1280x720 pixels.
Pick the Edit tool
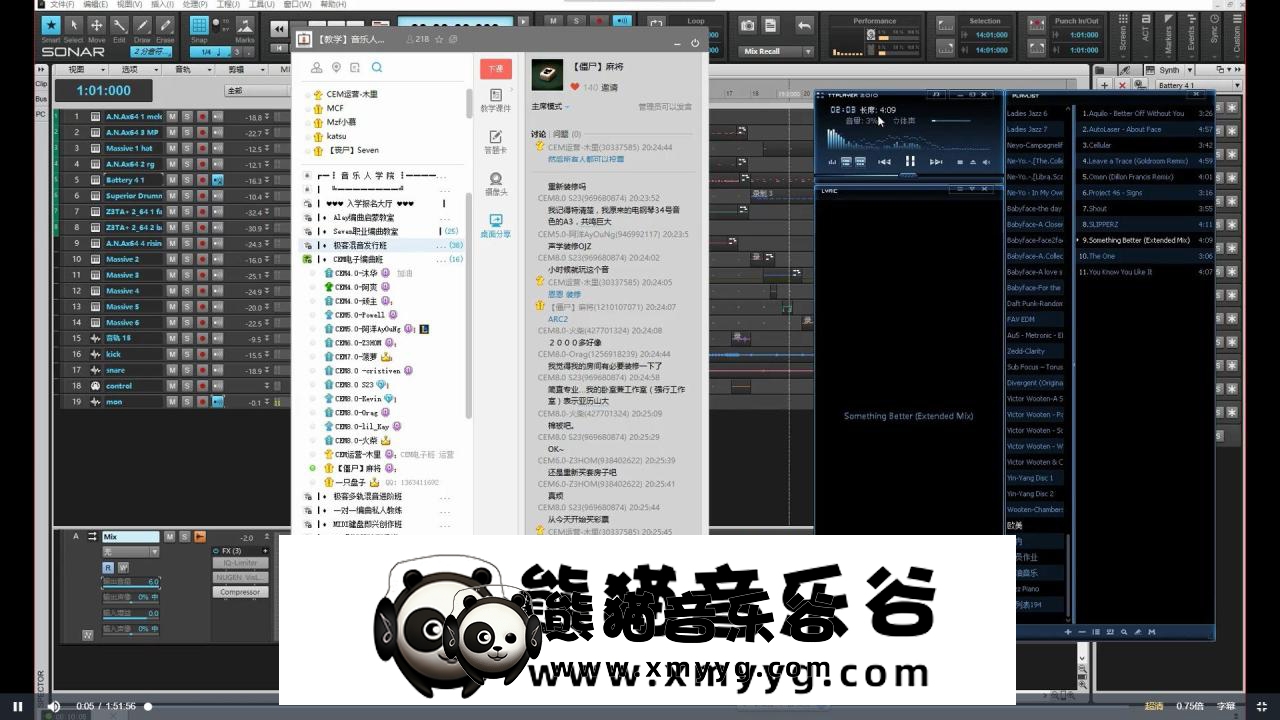pyautogui.click(x=119, y=25)
